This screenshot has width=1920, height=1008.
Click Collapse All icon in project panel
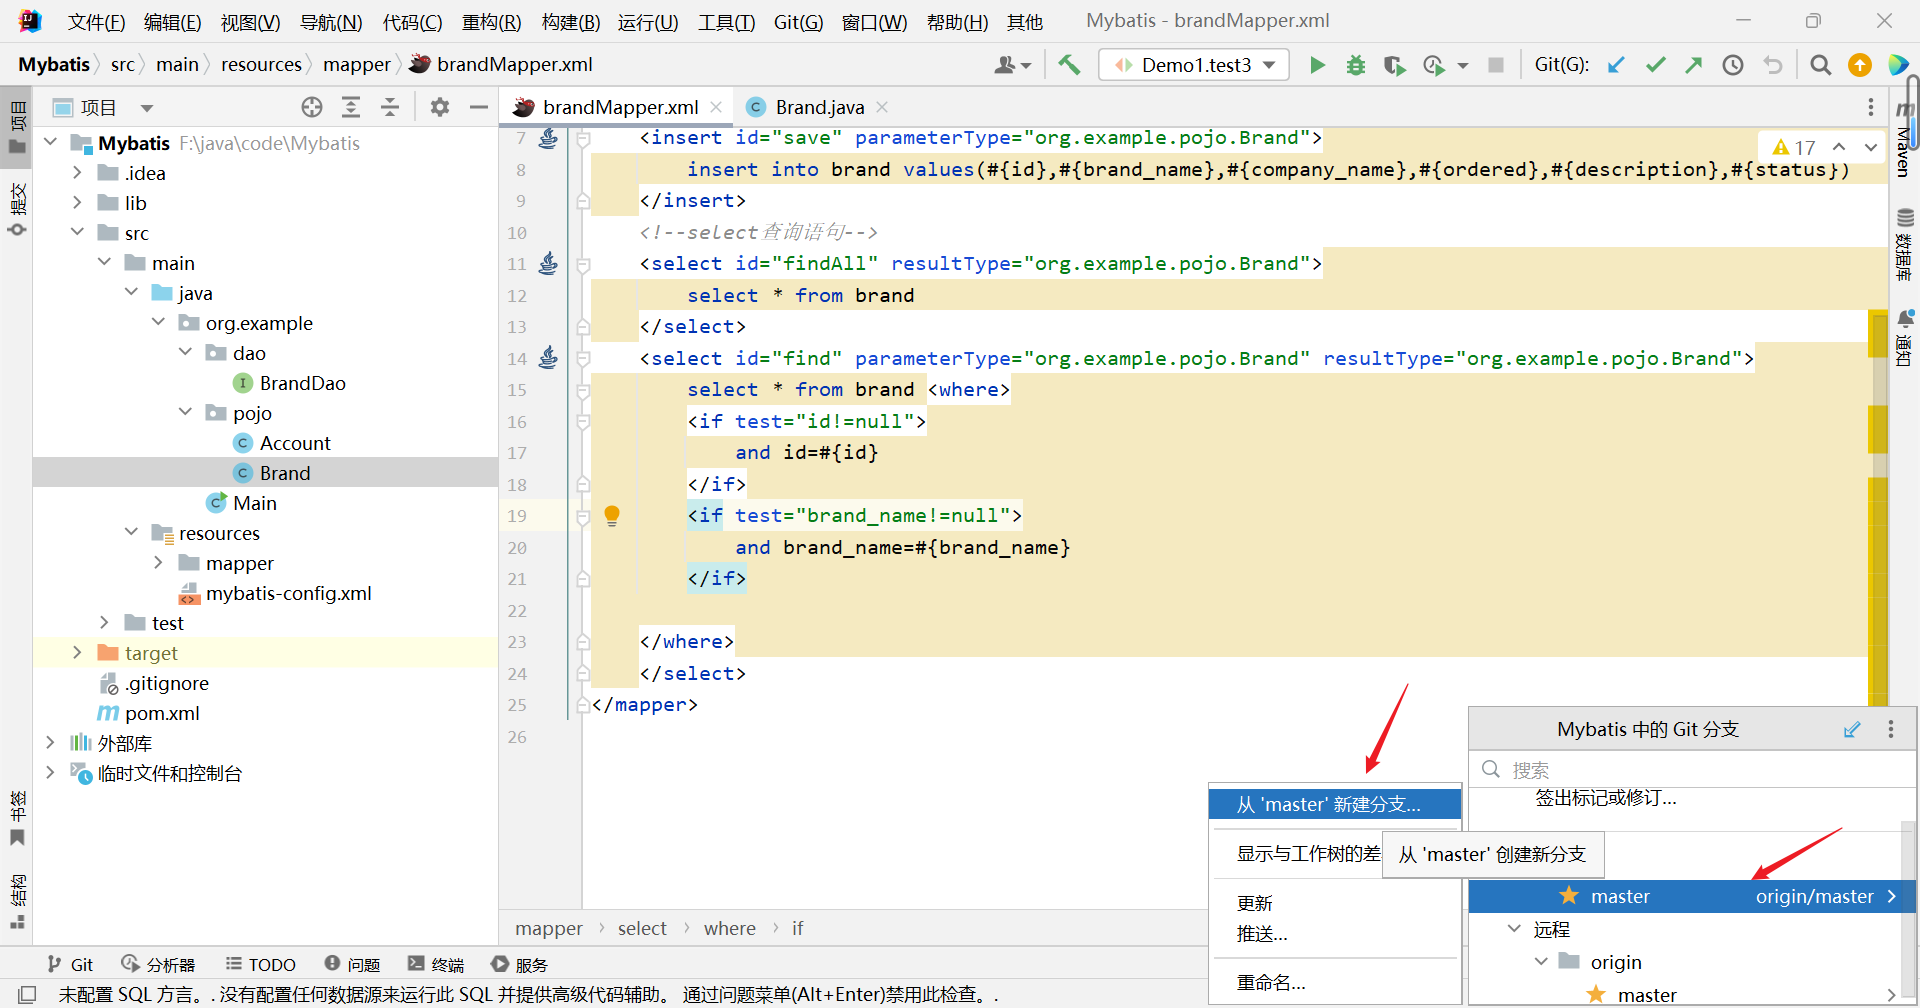(390, 107)
